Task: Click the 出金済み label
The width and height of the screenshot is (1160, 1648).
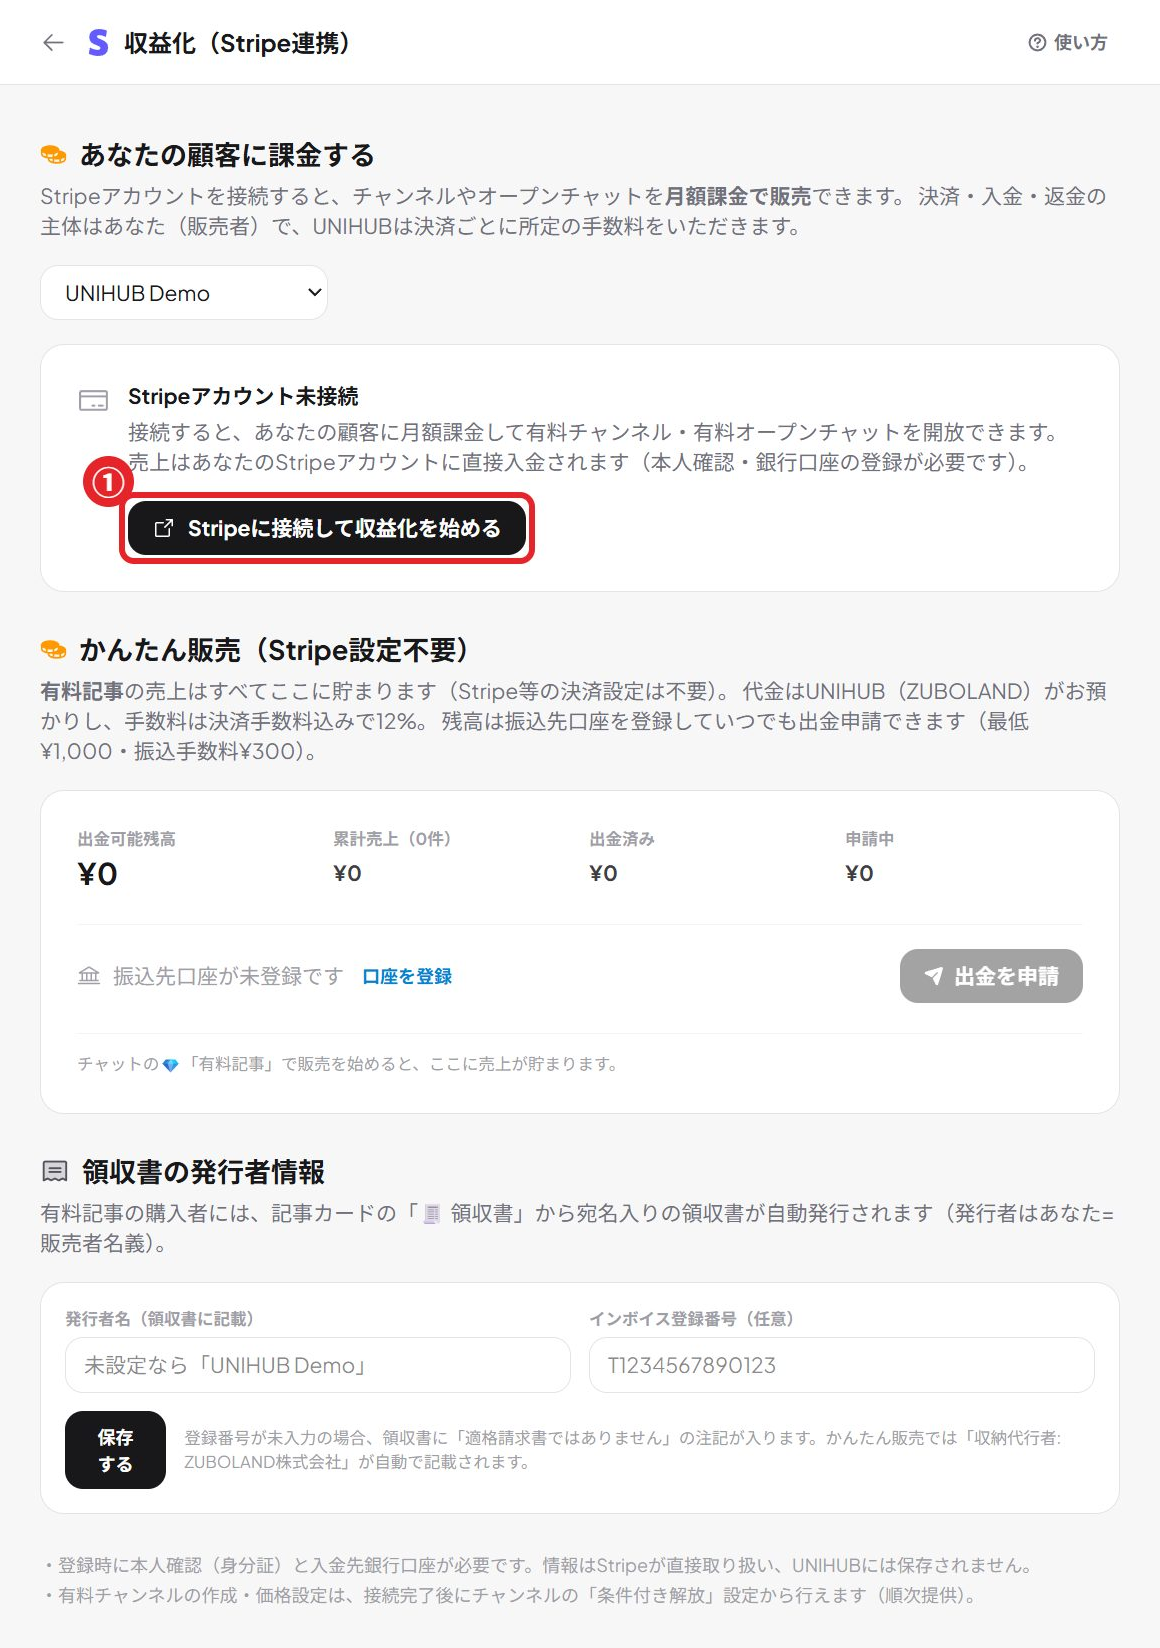Action: coord(622,839)
